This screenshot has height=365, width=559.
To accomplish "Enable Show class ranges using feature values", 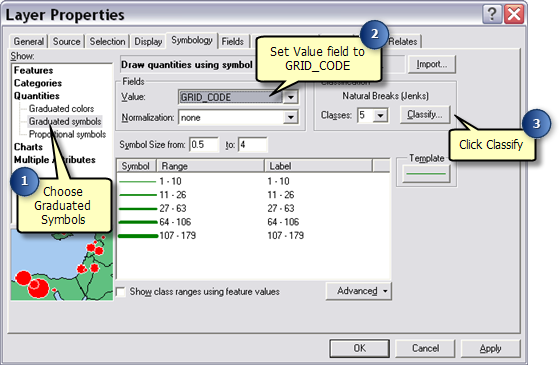I will click(x=121, y=292).
